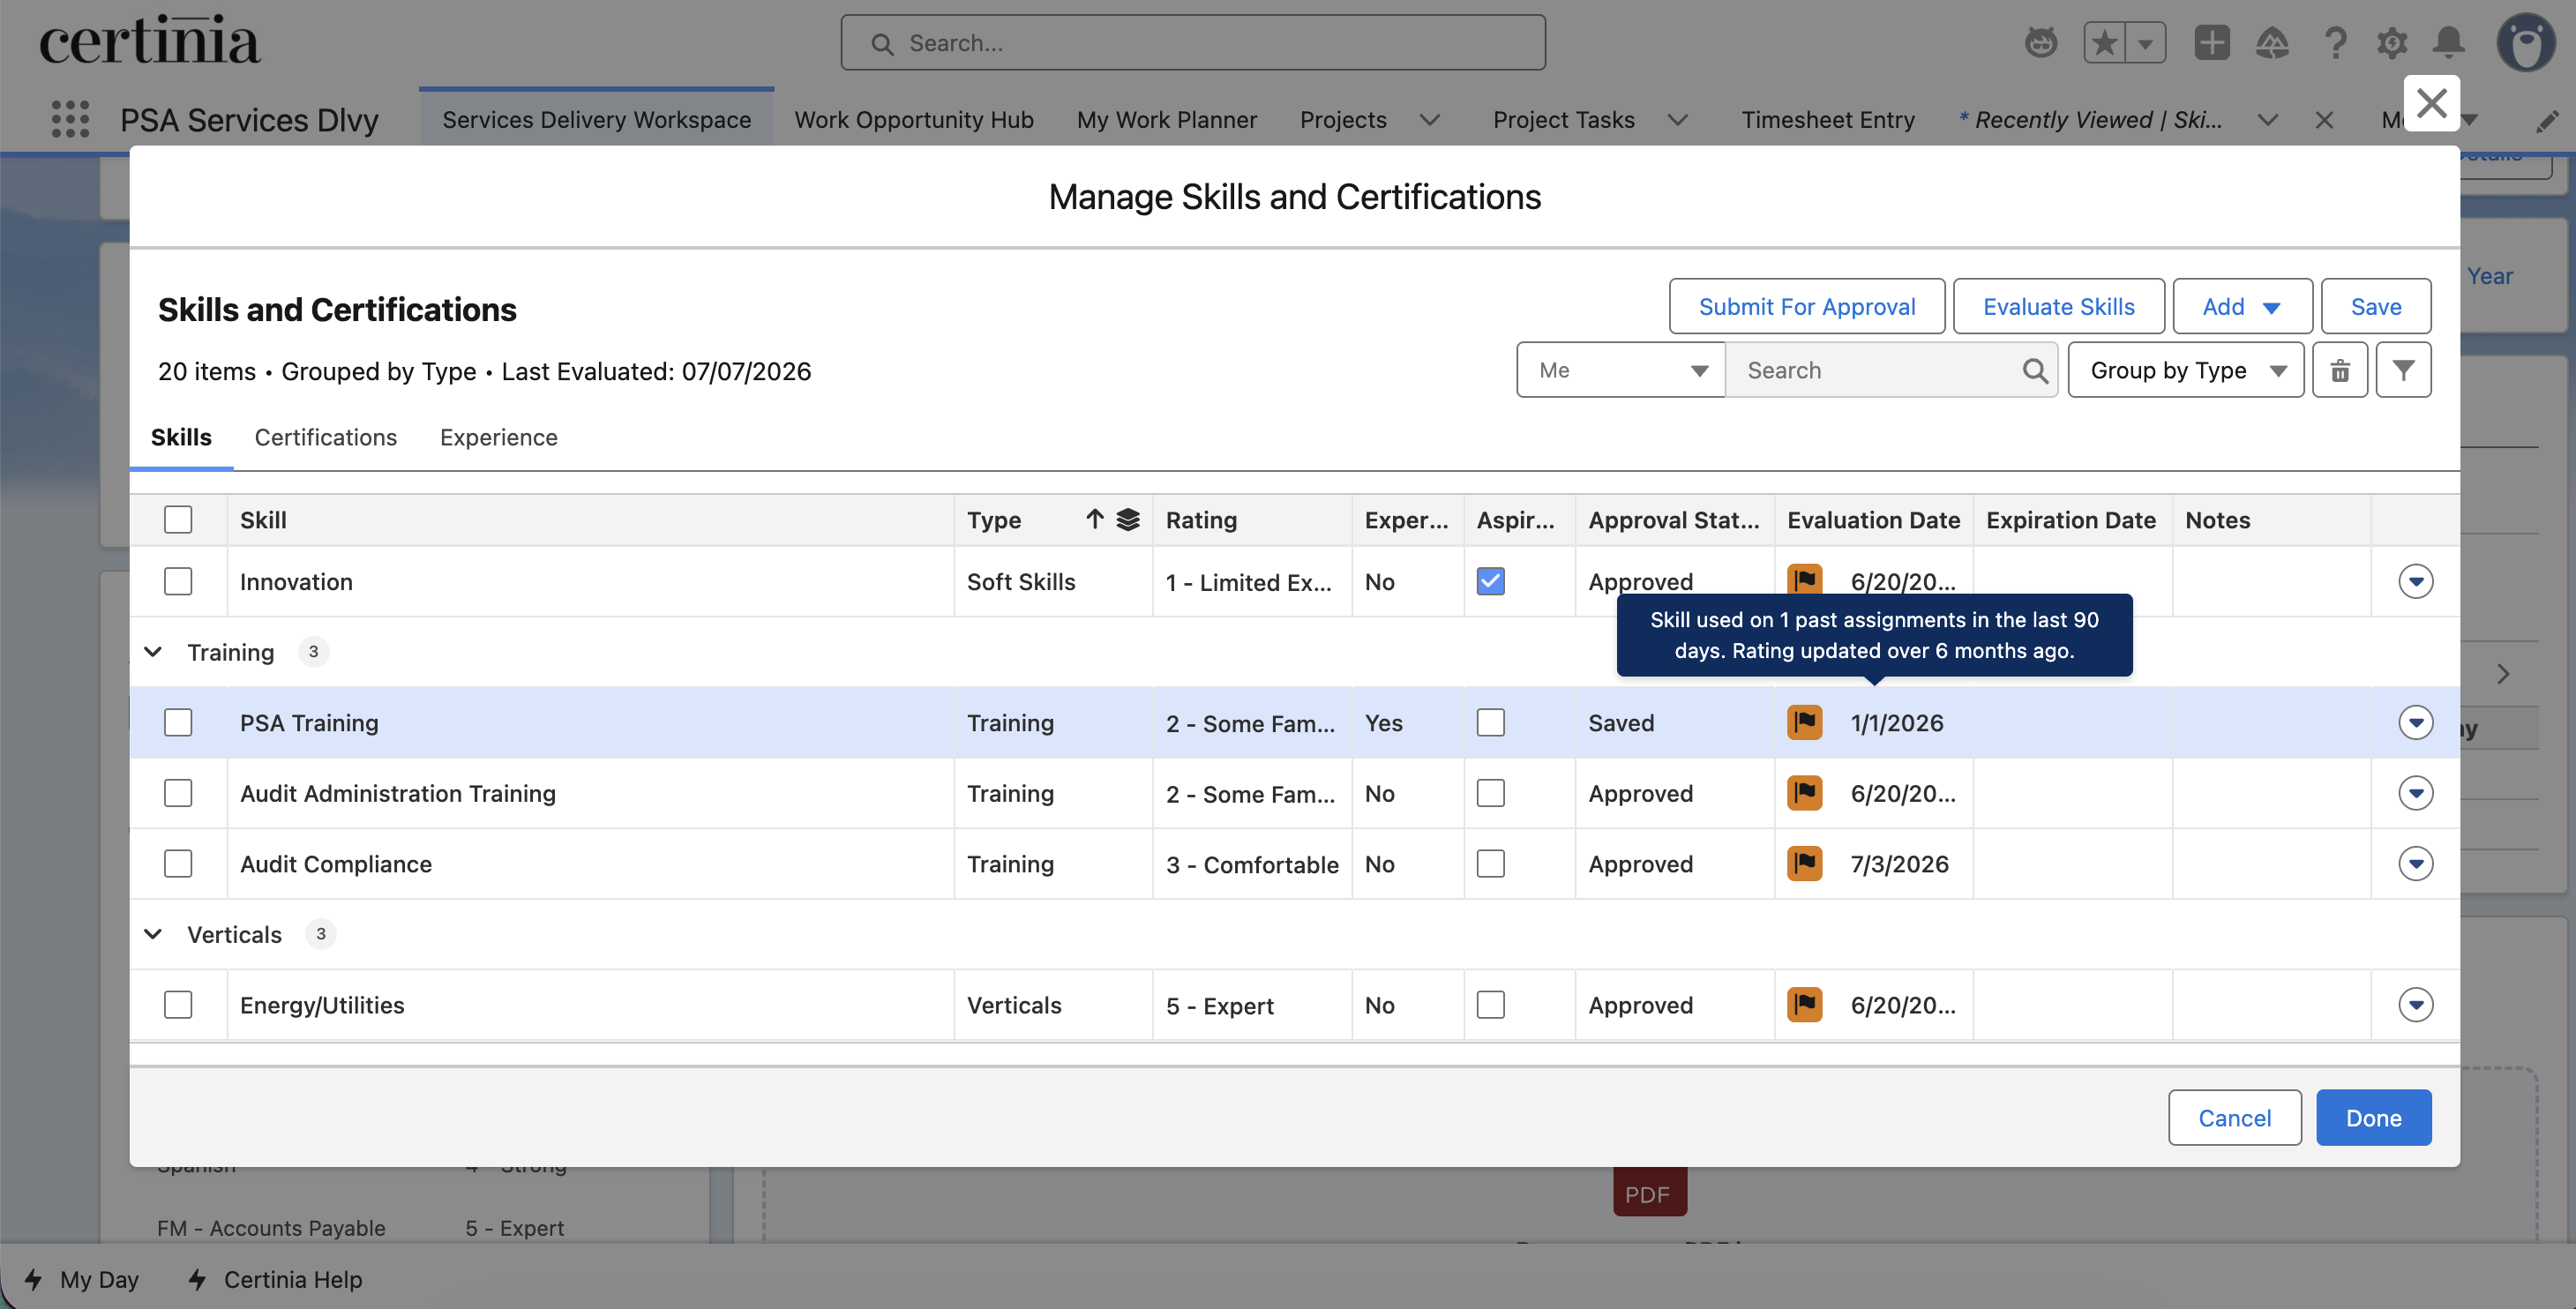Click Submit For Approval button
The image size is (2576, 1309).
[x=1806, y=306]
